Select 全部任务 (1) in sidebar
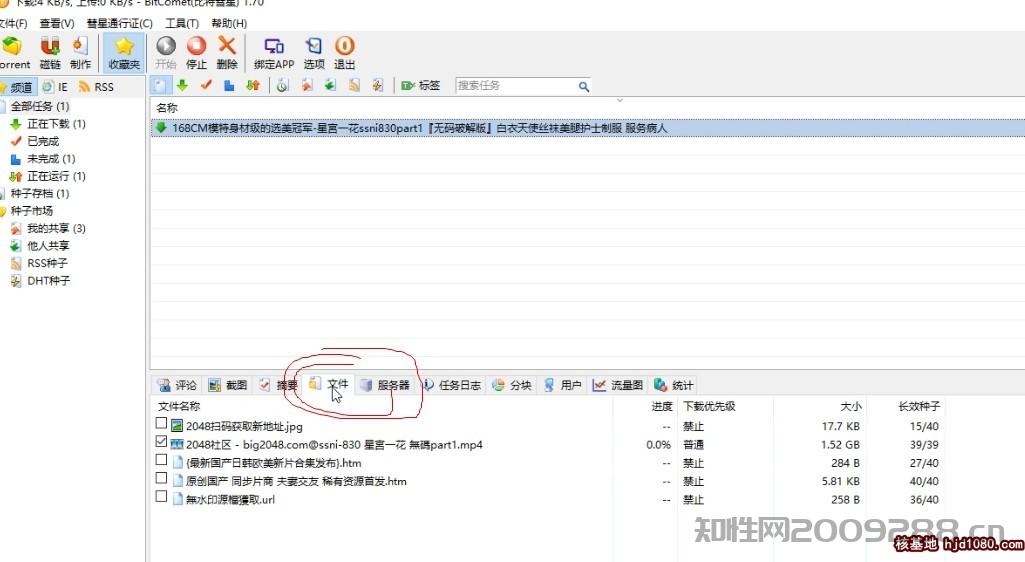 pos(39,106)
